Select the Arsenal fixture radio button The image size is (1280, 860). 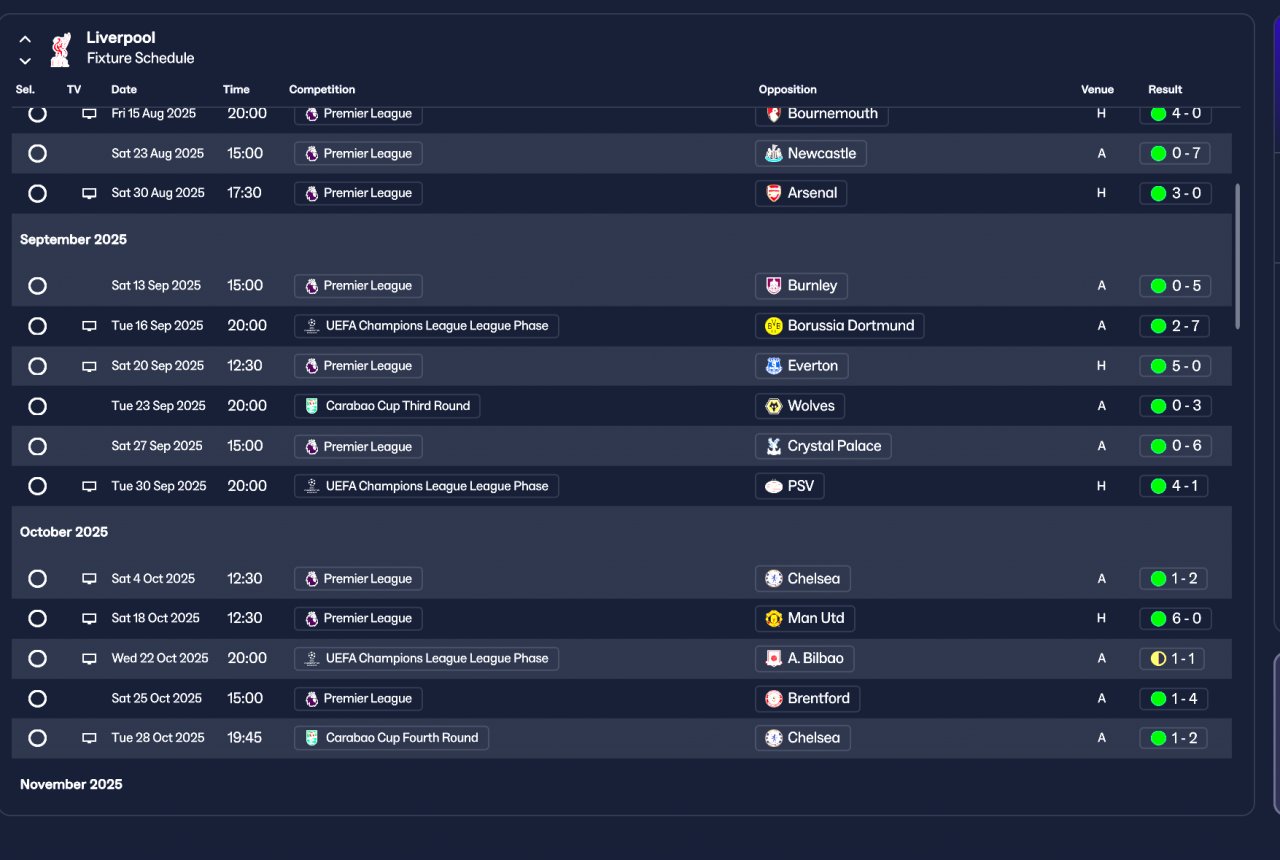[x=37, y=193]
